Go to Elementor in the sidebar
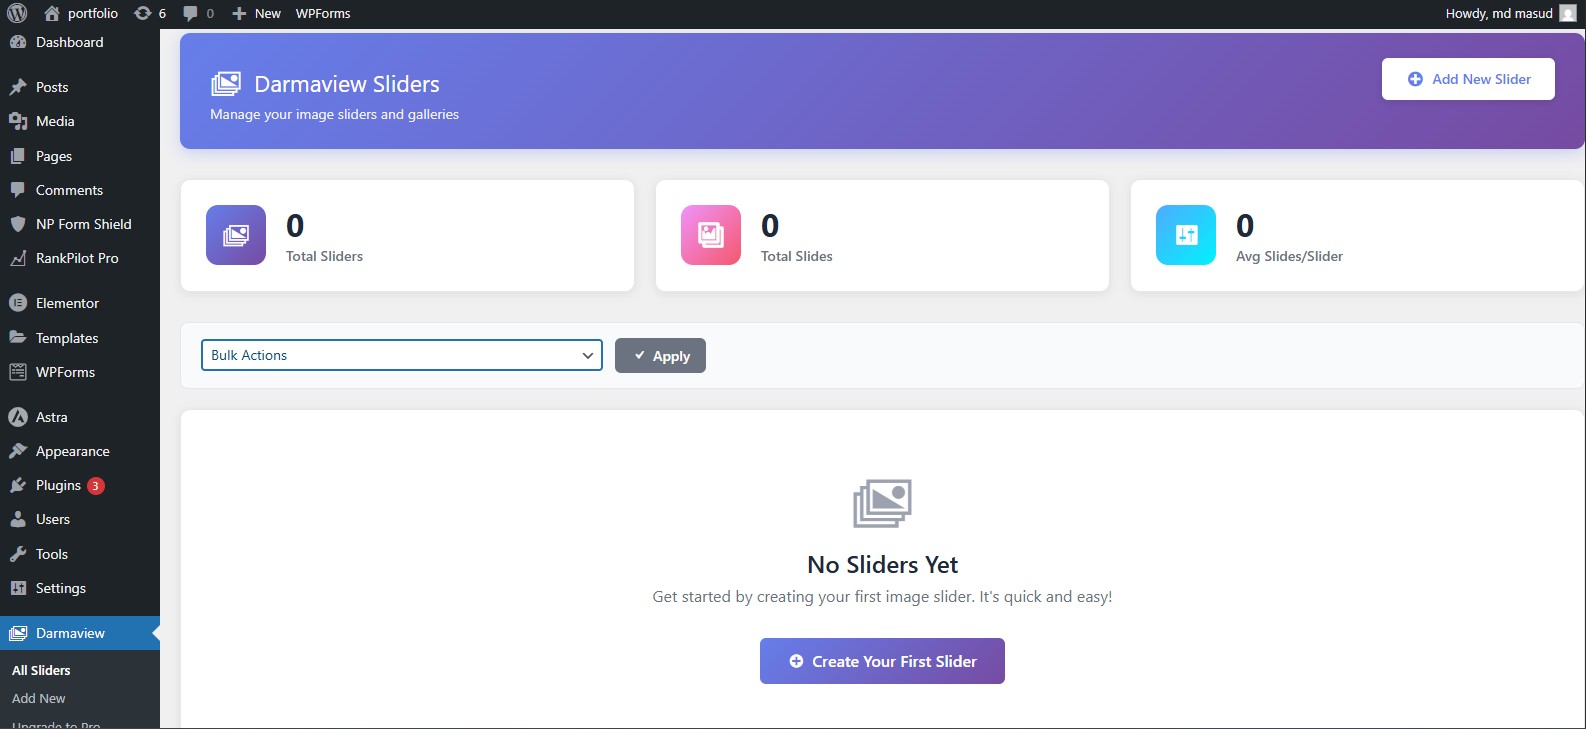 pos(67,303)
